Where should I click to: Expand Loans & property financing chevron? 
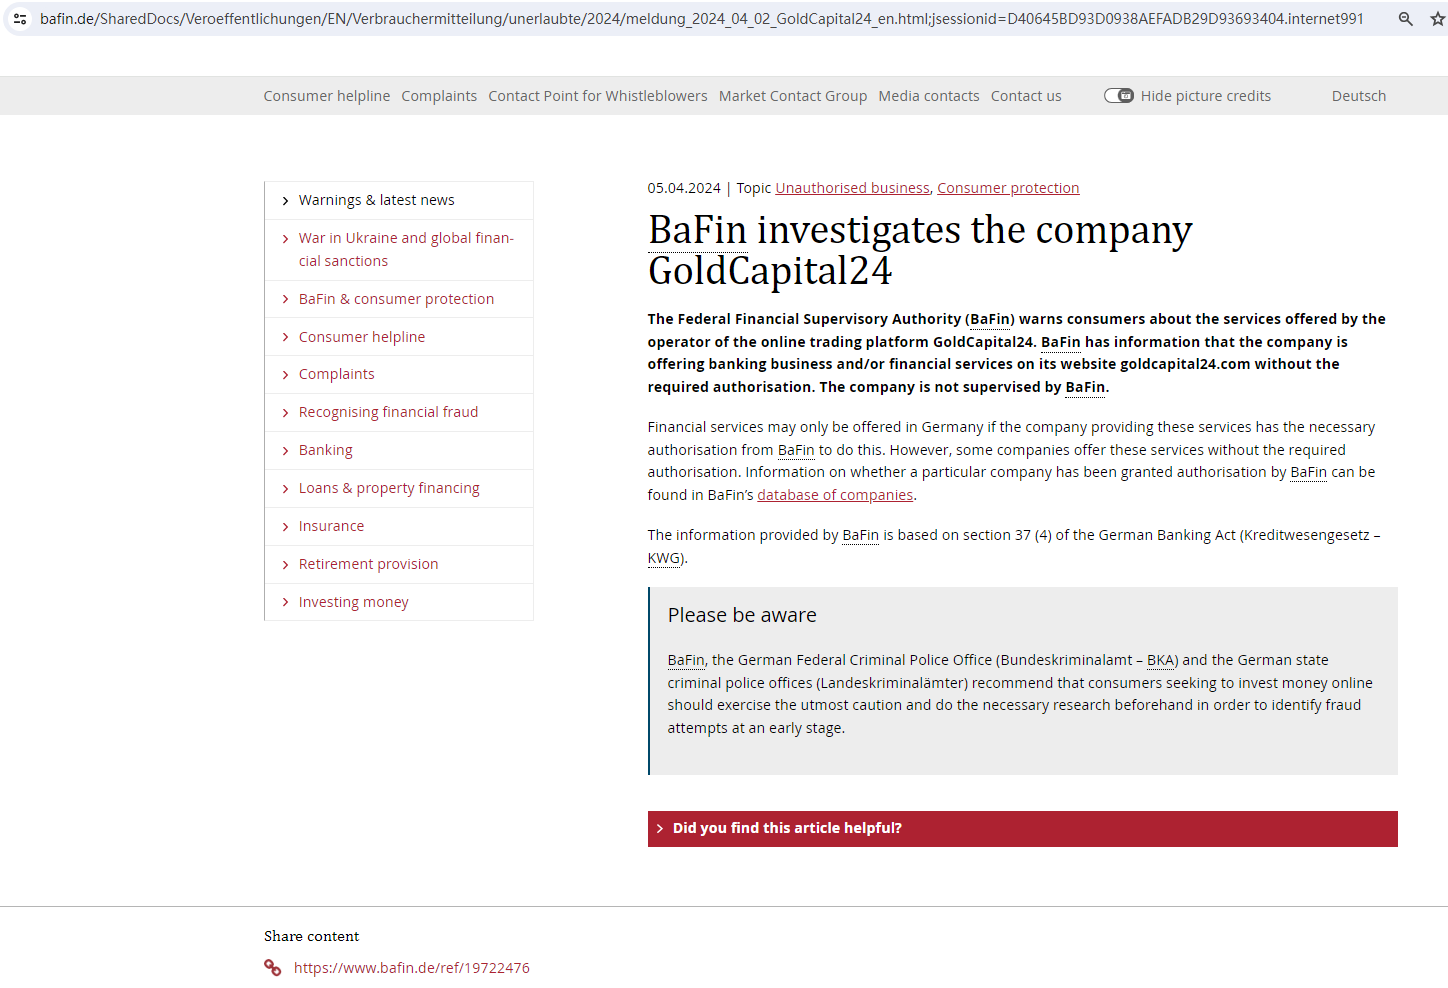pos(285,489)
